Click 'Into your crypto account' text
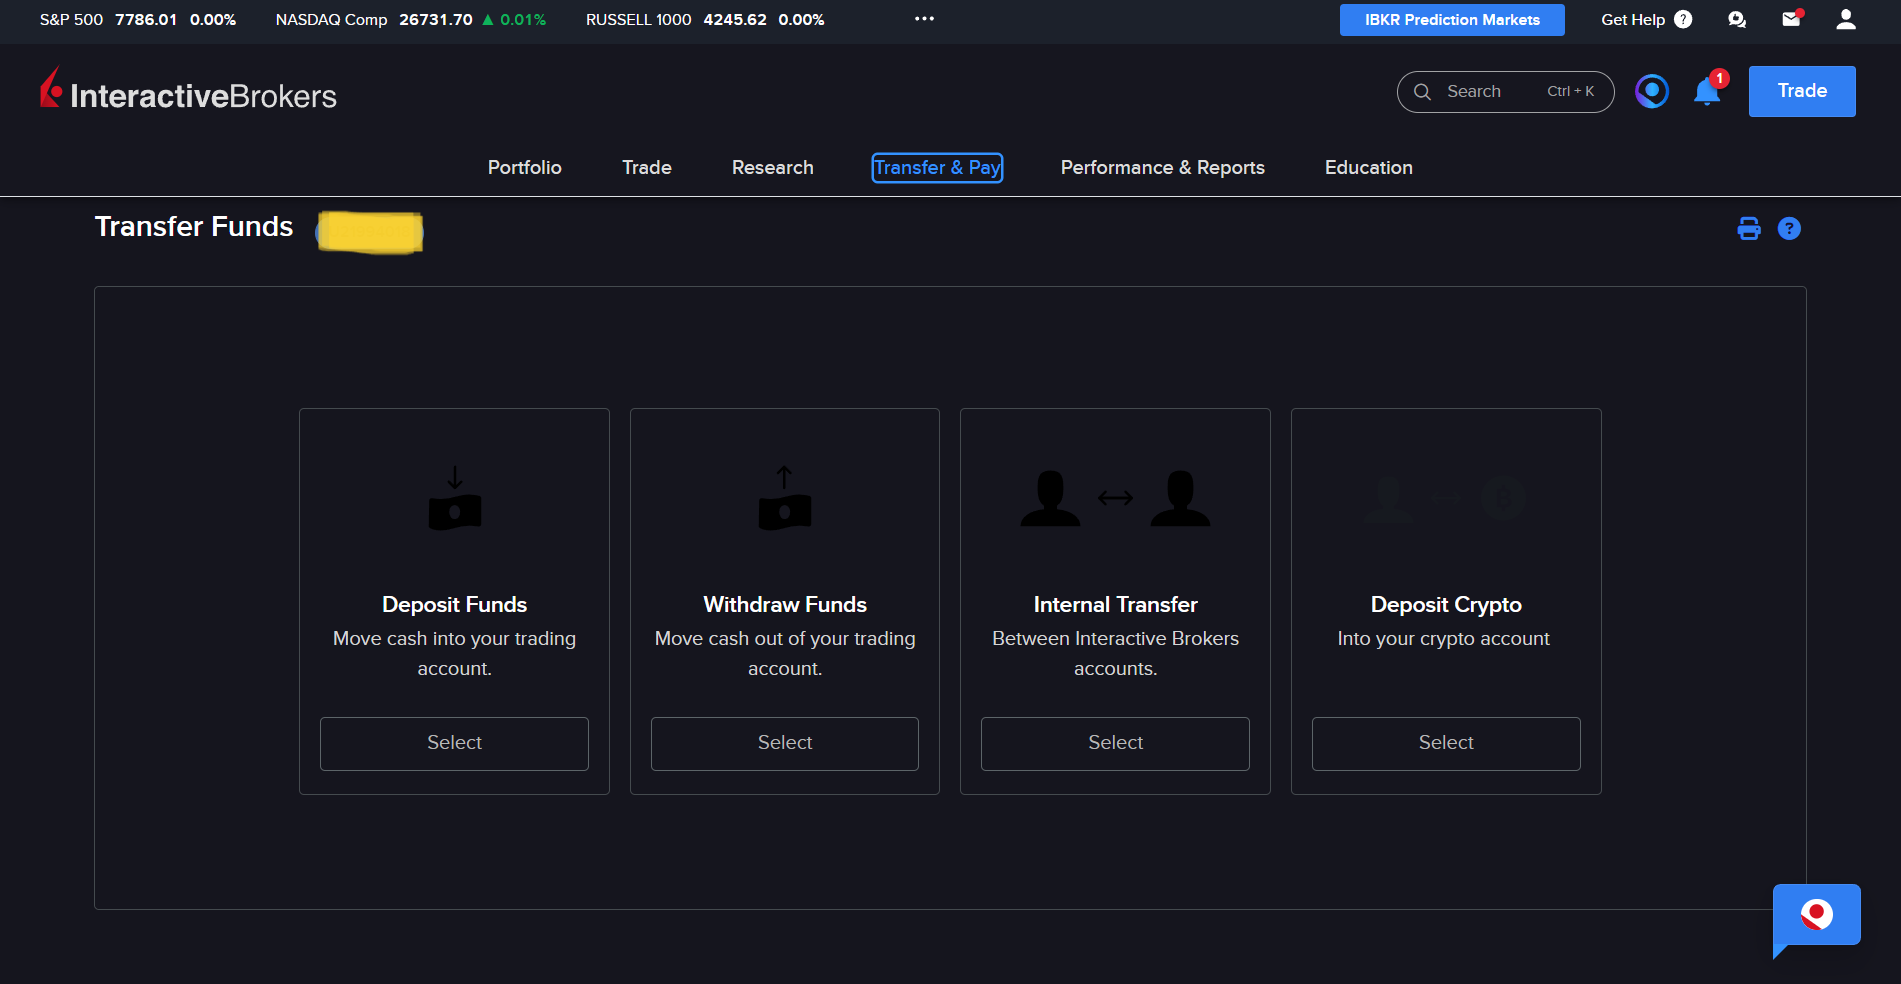This screenshot has width=1901, height=984. pos(1444,638)
